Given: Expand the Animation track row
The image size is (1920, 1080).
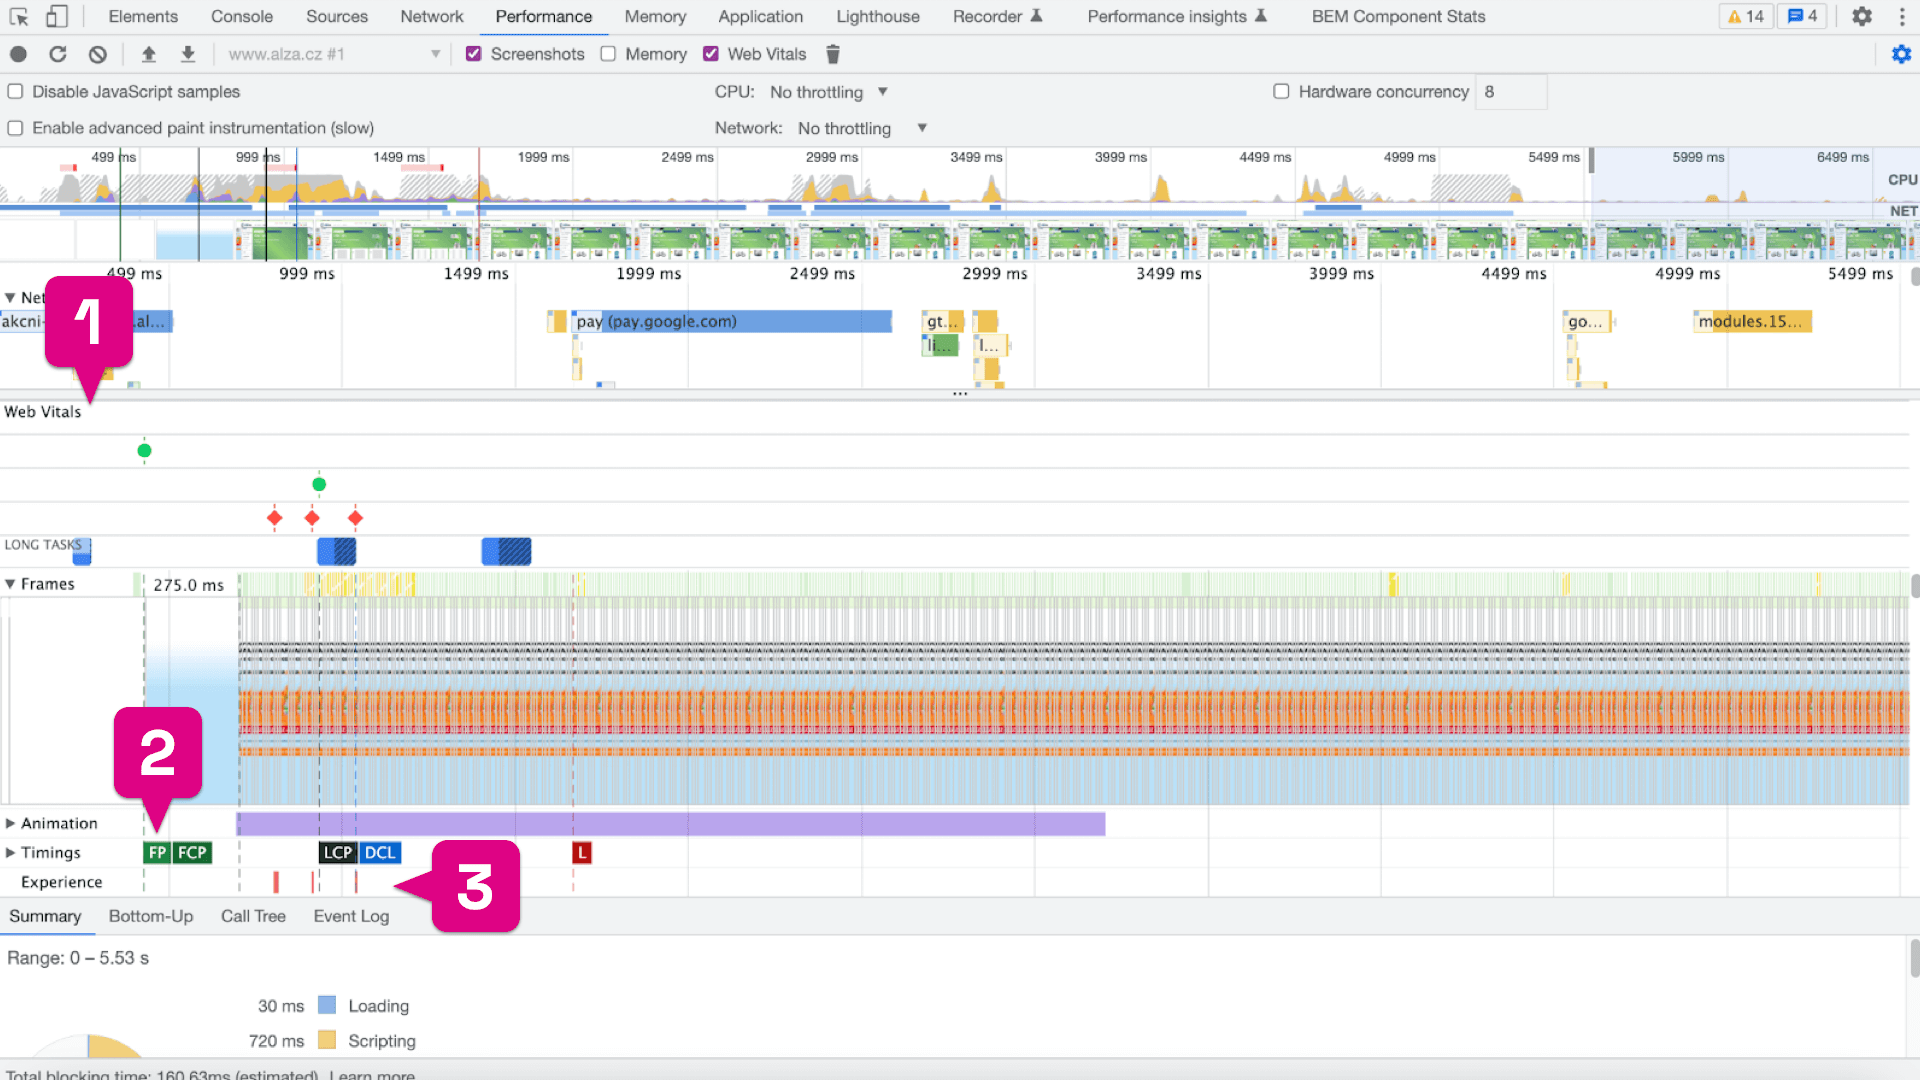Looking at the screenshot, I should click(x=11, y=823).
